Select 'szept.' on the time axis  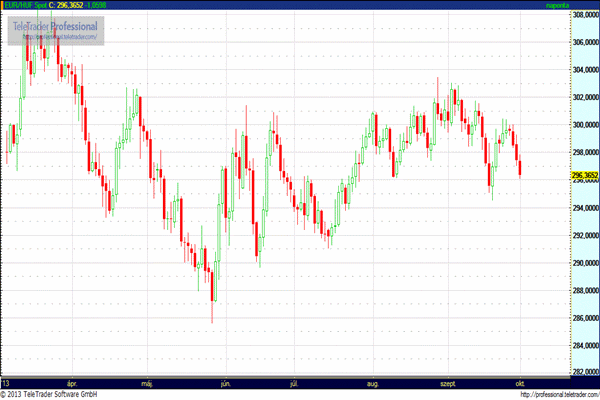pos(448,383)
